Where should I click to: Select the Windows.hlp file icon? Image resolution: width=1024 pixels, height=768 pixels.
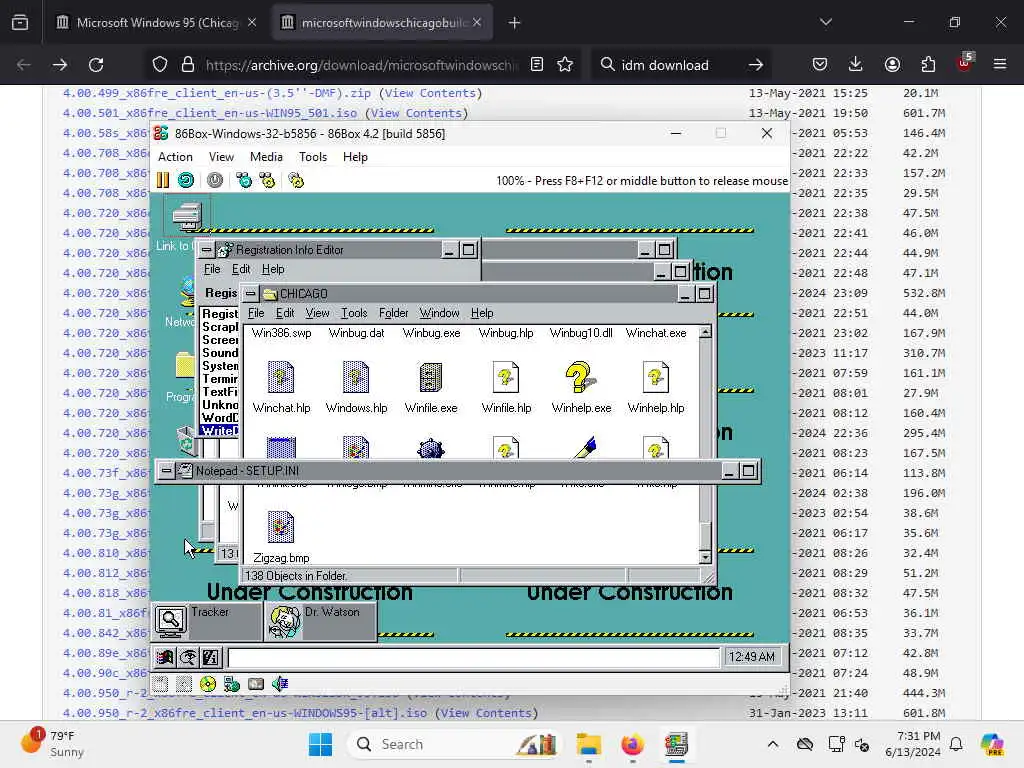point(356,377)
